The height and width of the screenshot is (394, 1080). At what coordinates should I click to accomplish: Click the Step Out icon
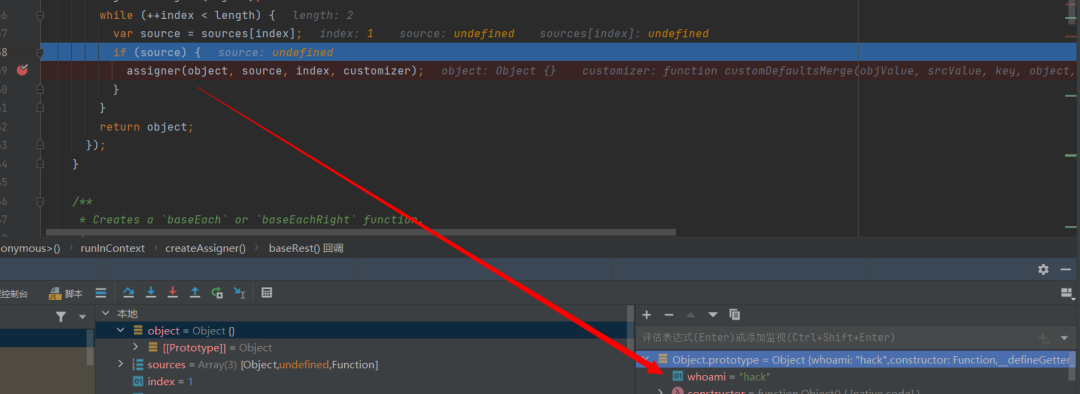[x=195, y=293]
